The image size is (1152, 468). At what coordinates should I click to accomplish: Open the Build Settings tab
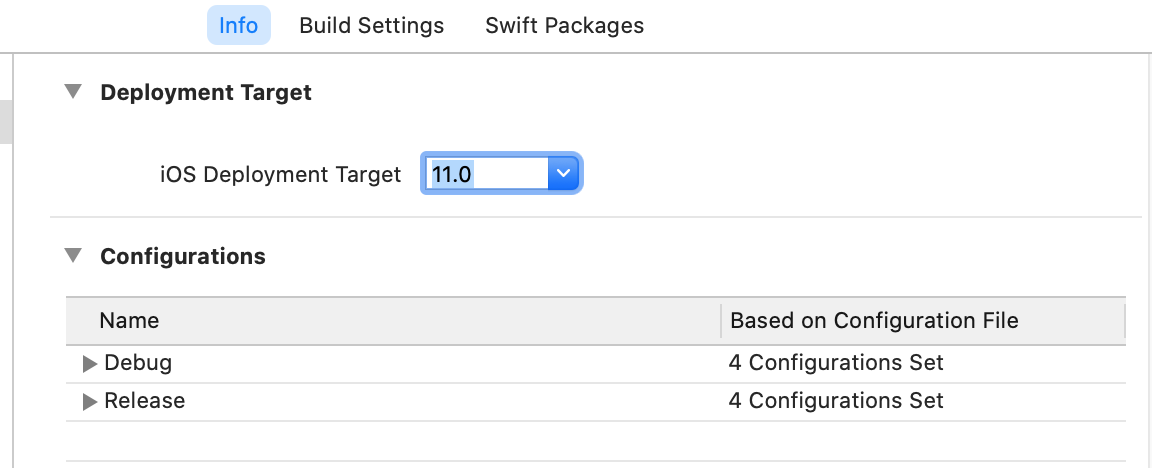tap(371, 25)
